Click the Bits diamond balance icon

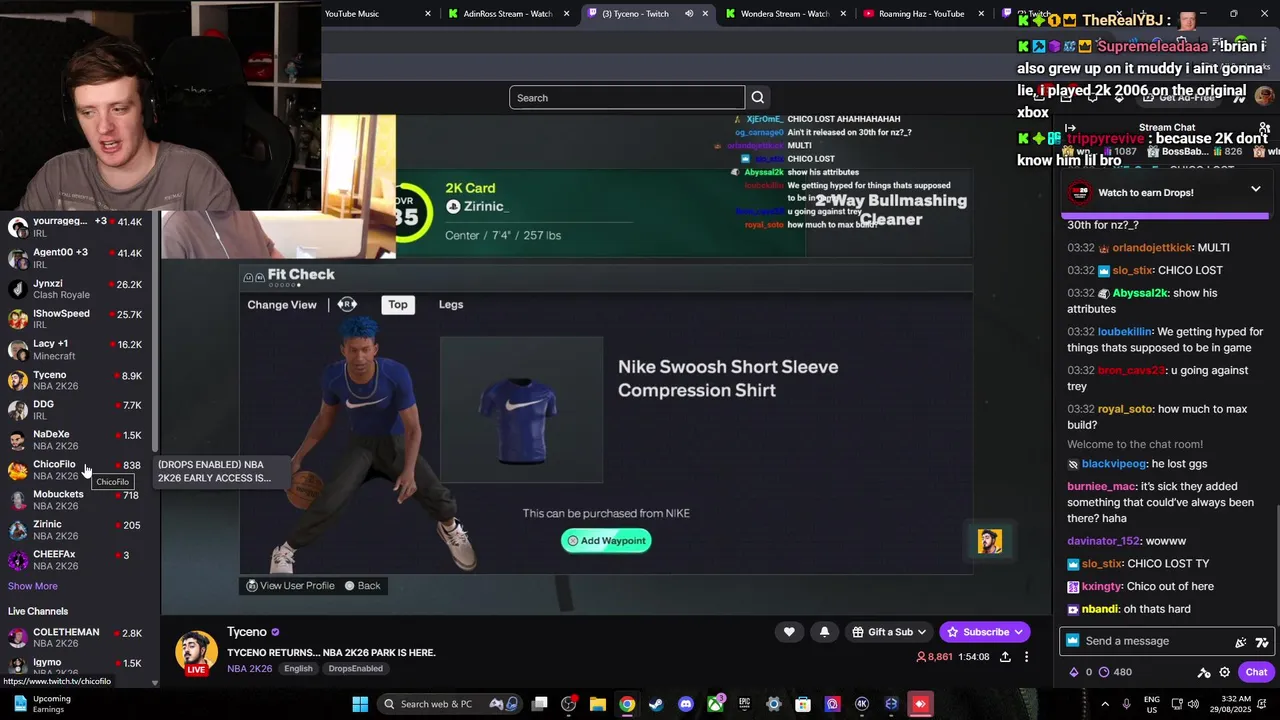click(x=1074, y=672)
